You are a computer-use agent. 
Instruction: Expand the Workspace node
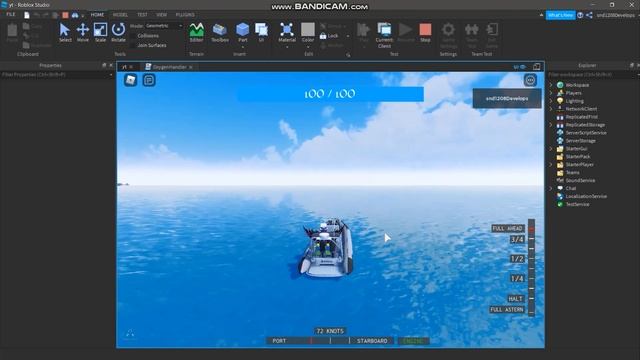click(551, 85)
